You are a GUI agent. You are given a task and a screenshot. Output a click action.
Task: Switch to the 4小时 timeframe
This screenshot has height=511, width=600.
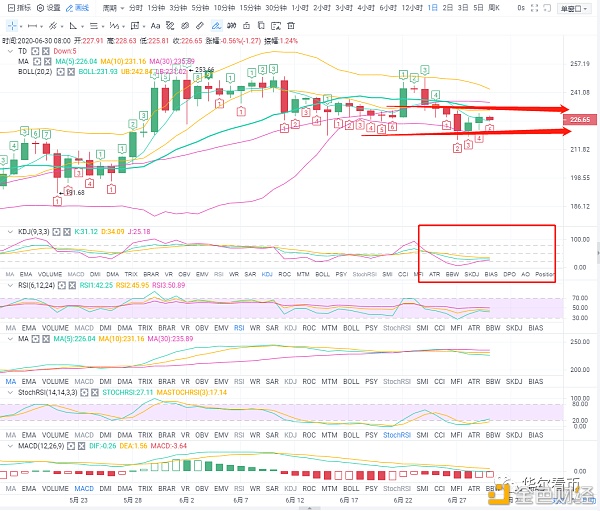click(366, 8)
